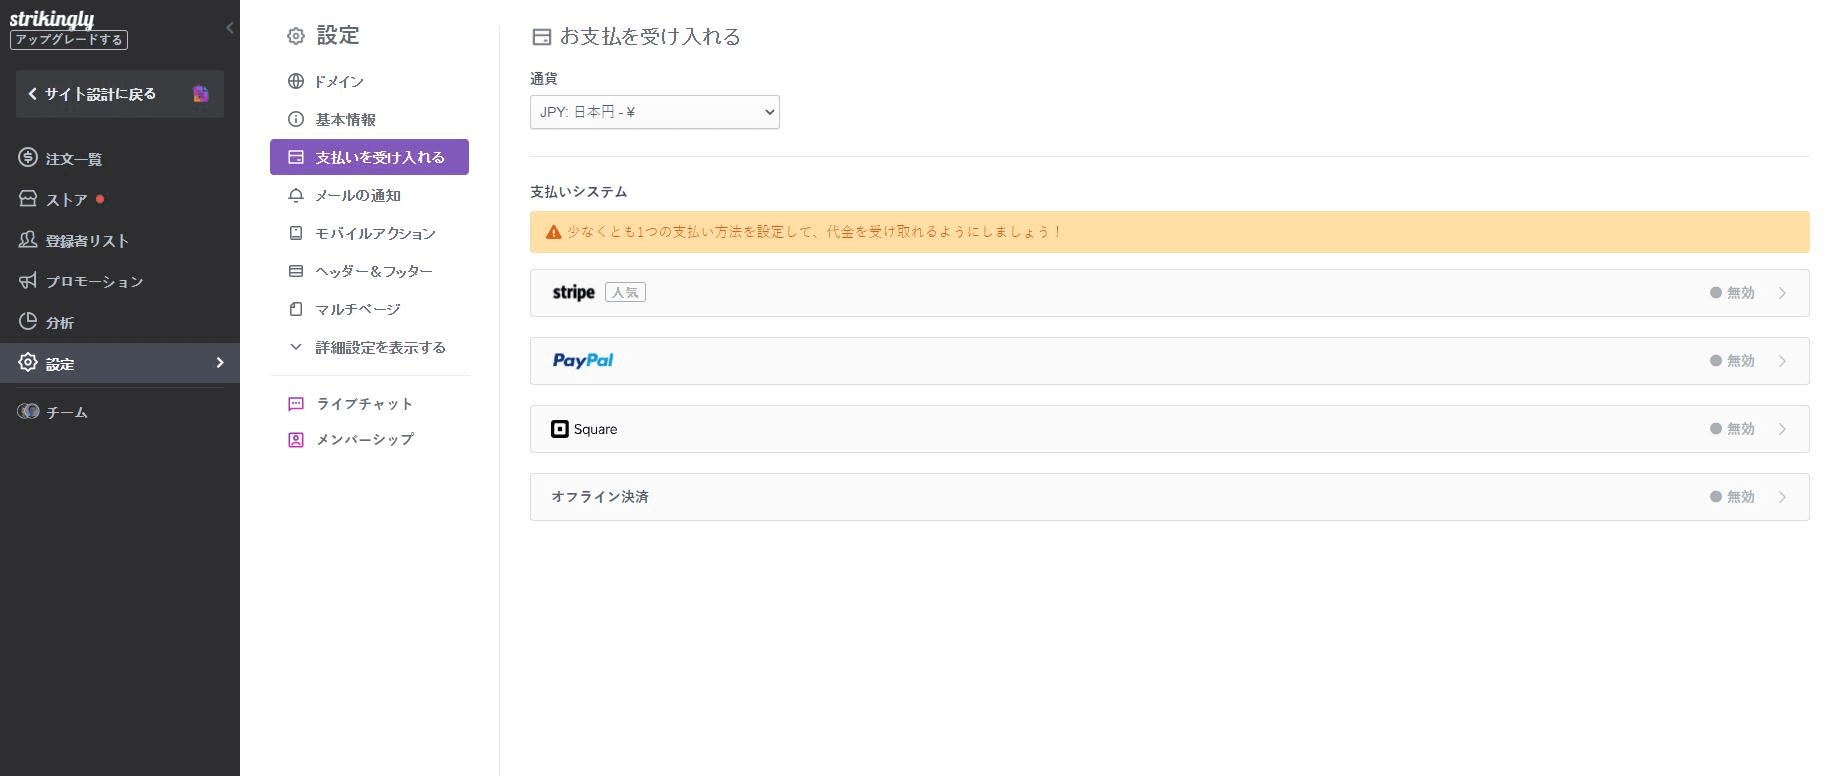This screenshot has width=1830, height=776.
Task: Click the team avatar icon
Action: point(28,411)
